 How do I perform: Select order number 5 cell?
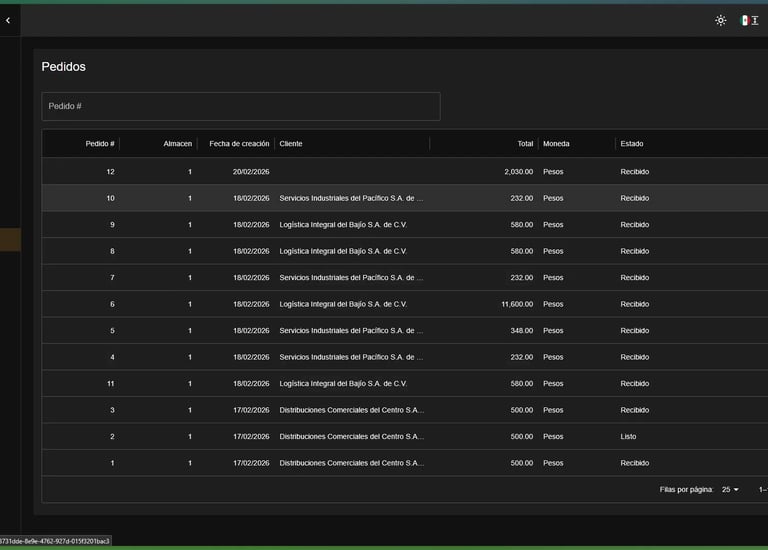[x=113, y=331]
